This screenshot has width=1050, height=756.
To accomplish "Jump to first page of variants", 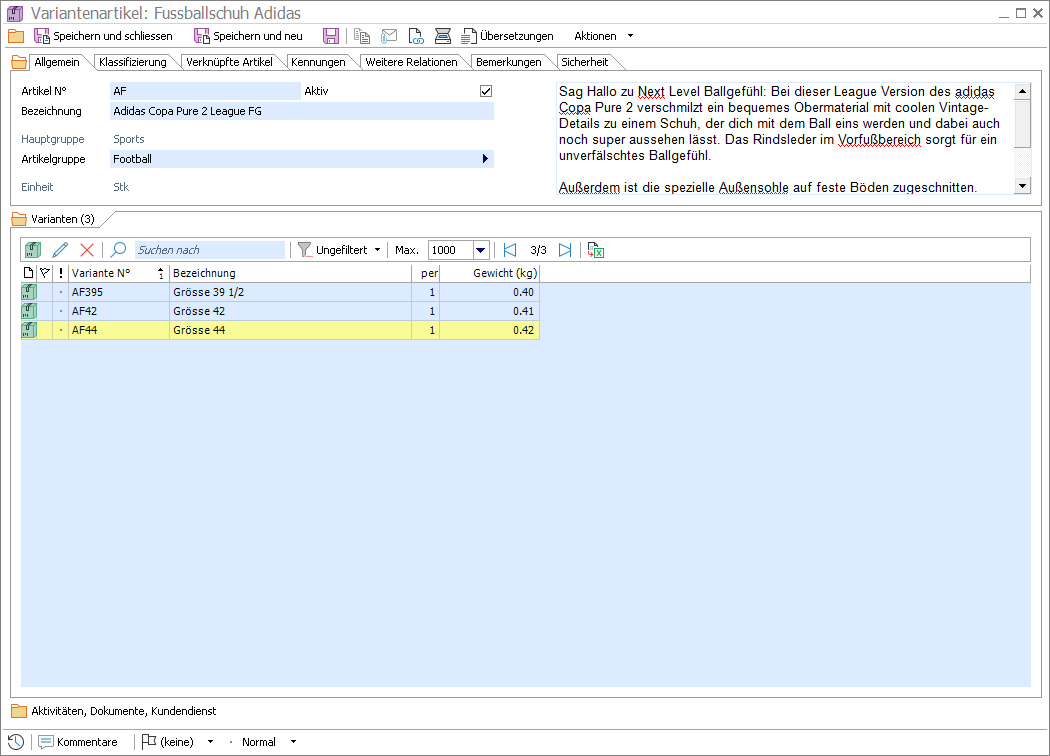I will 510,250.
